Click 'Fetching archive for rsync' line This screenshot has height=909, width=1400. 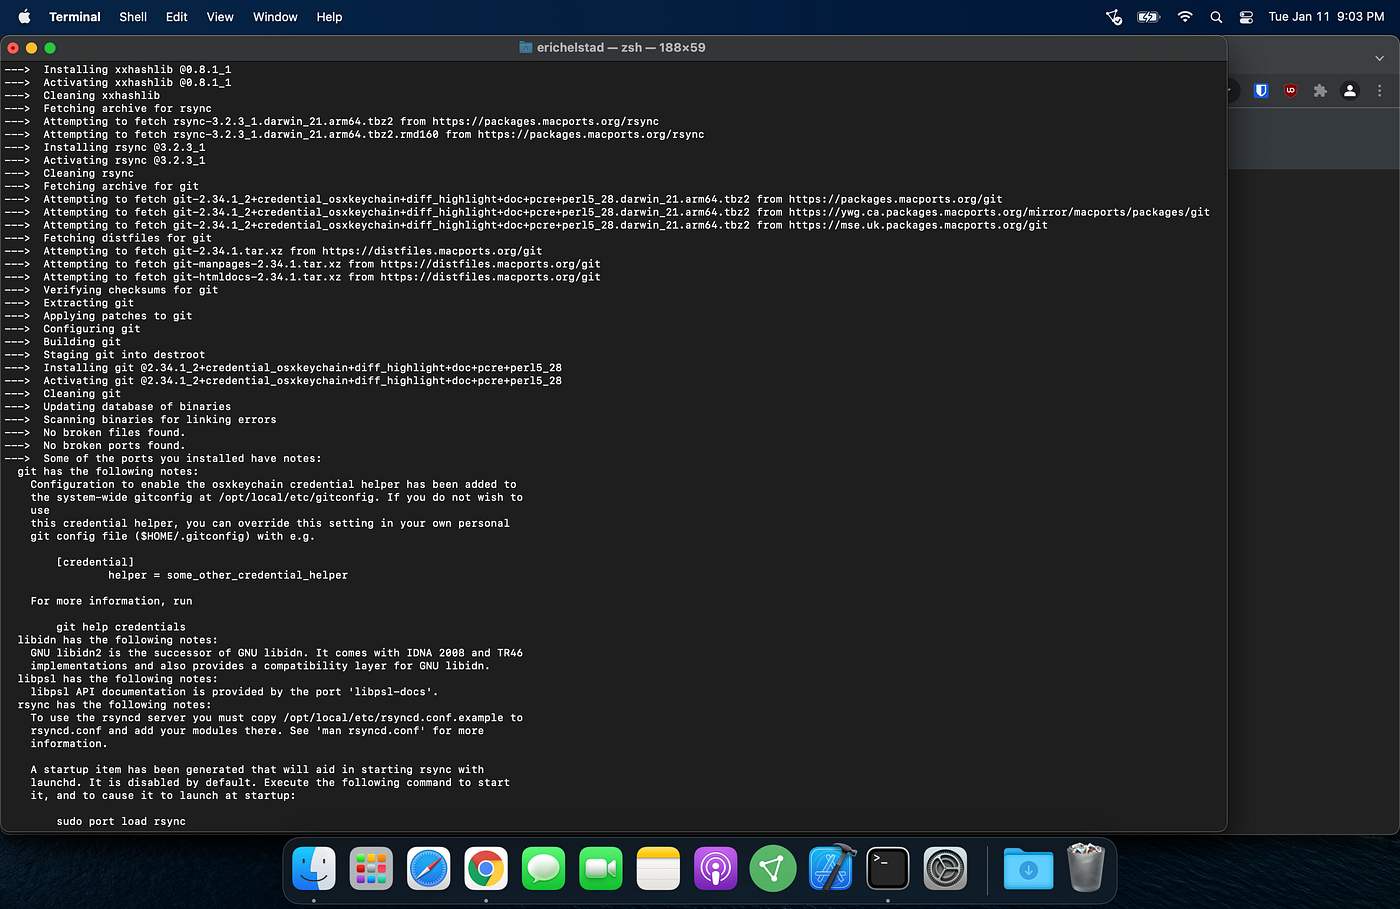click(x=127, y=108)
